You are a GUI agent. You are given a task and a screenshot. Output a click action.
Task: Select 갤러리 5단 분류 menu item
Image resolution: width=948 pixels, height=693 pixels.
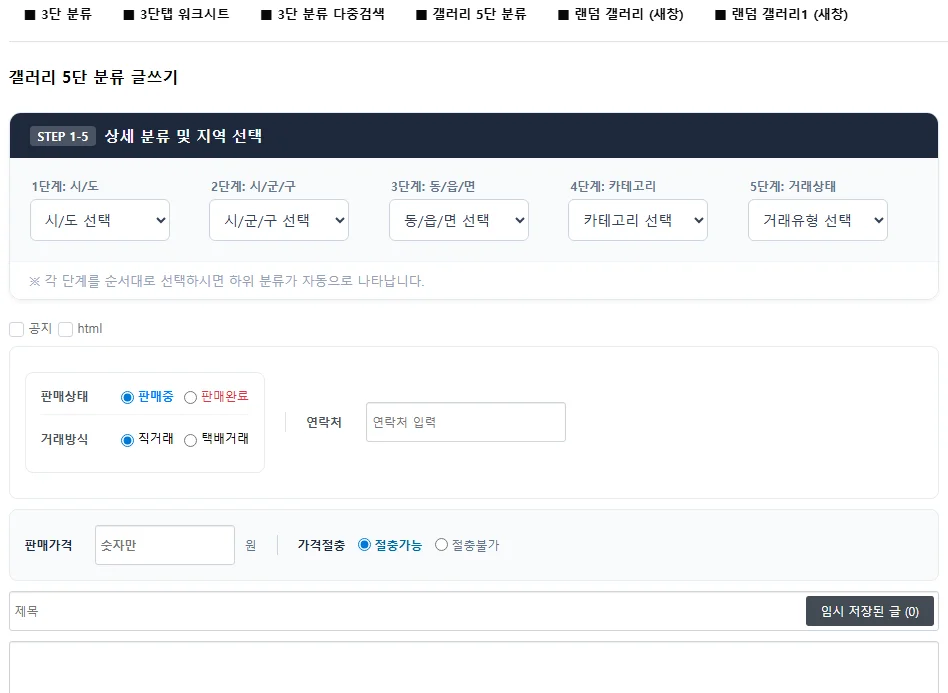coord(472,14)
